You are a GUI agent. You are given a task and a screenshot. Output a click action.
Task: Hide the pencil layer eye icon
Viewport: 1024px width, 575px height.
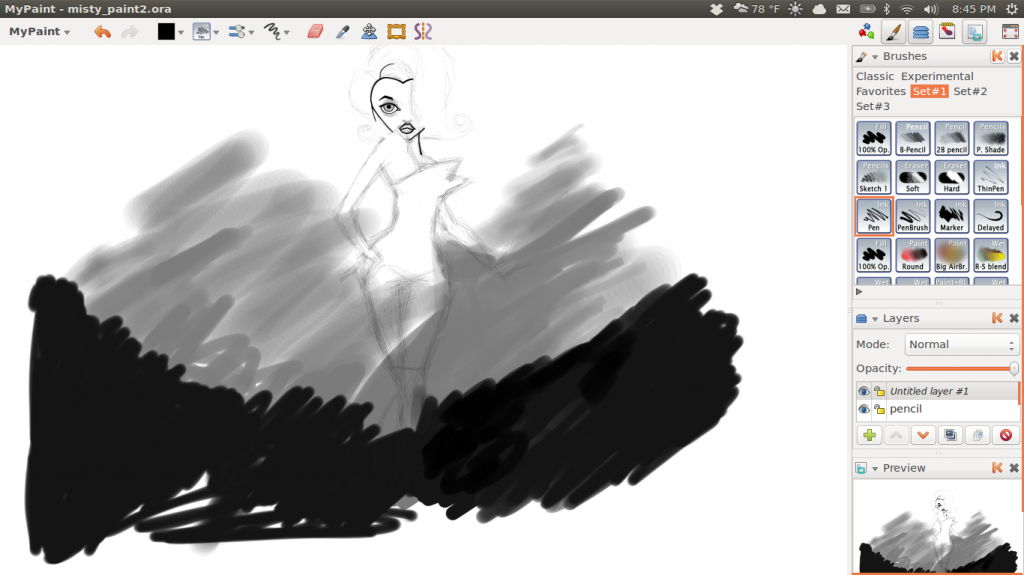tap(864, 409)
